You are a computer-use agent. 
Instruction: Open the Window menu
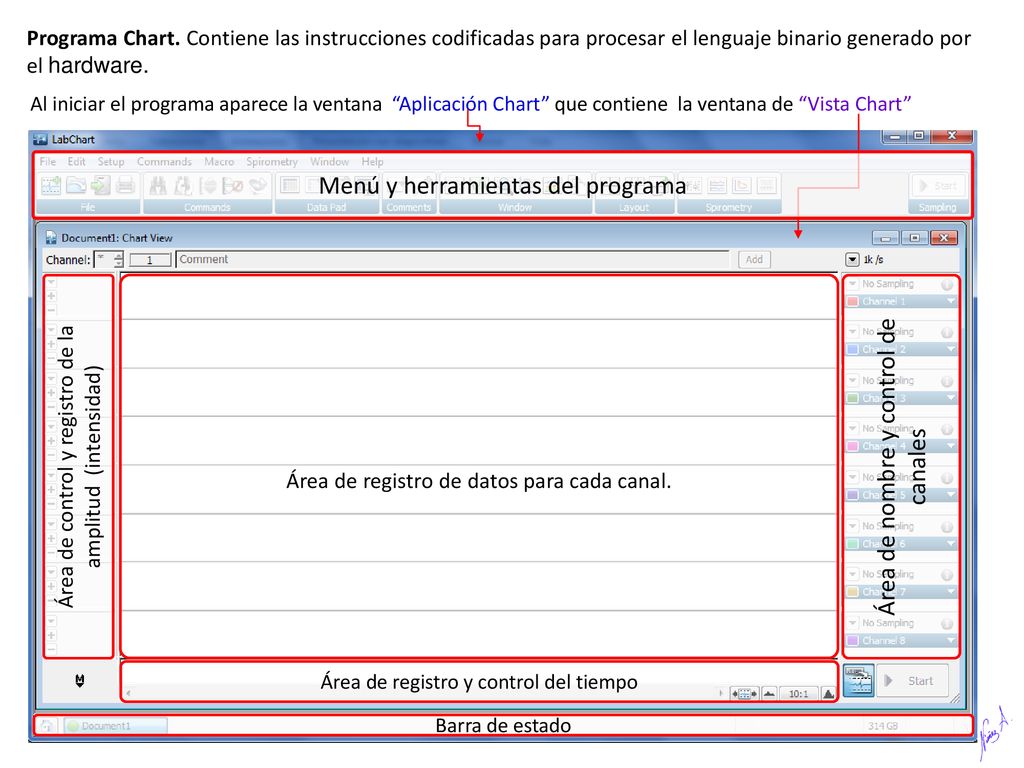point(329,161)
